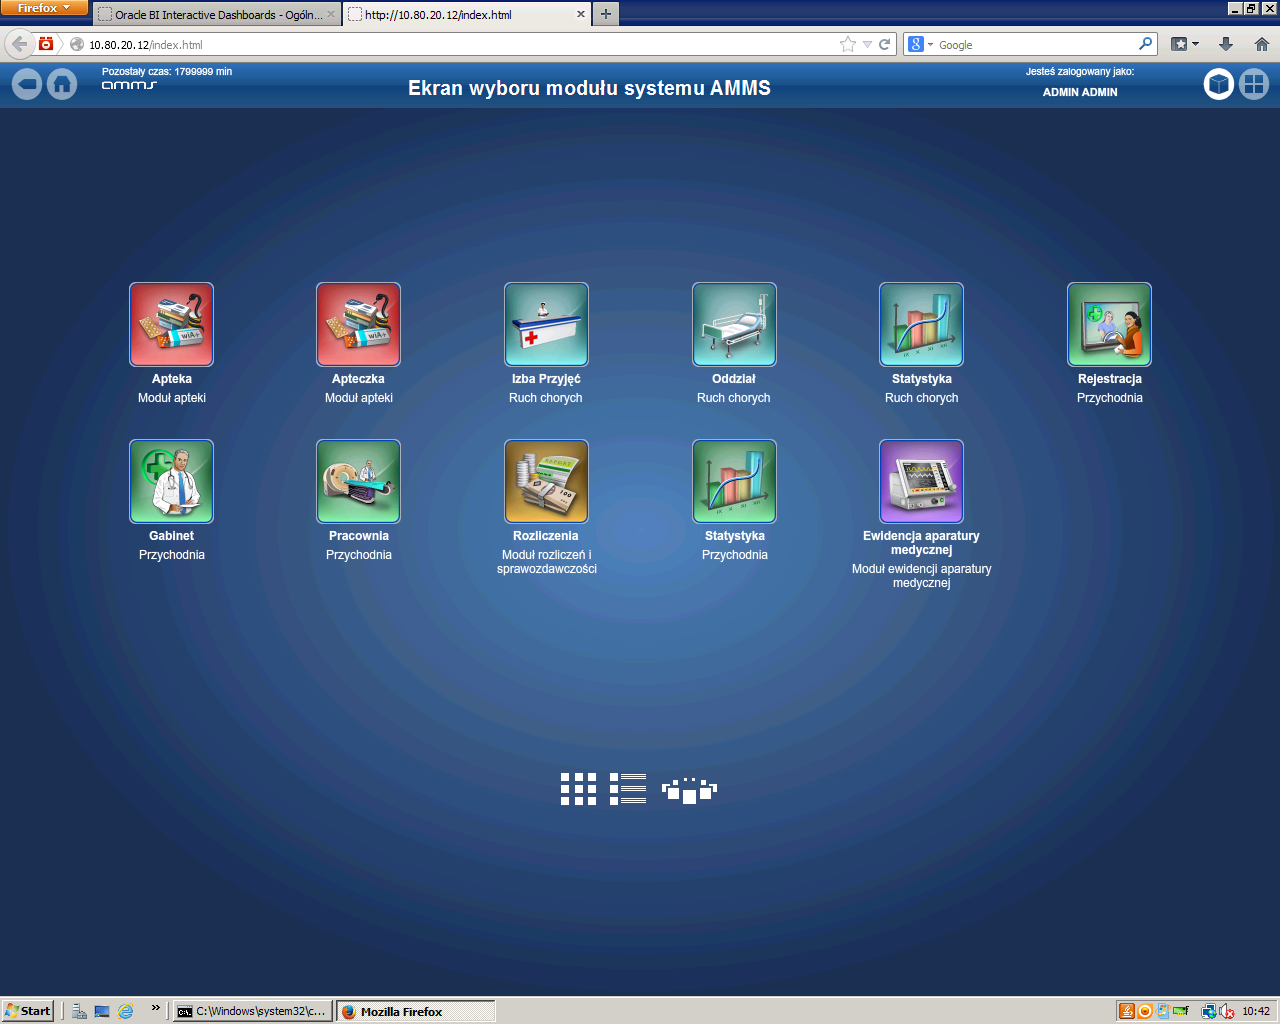The width and height of the screenshot is (1280, 1024).
Task: Click the Gabinet label text
Action: (172, 536)
